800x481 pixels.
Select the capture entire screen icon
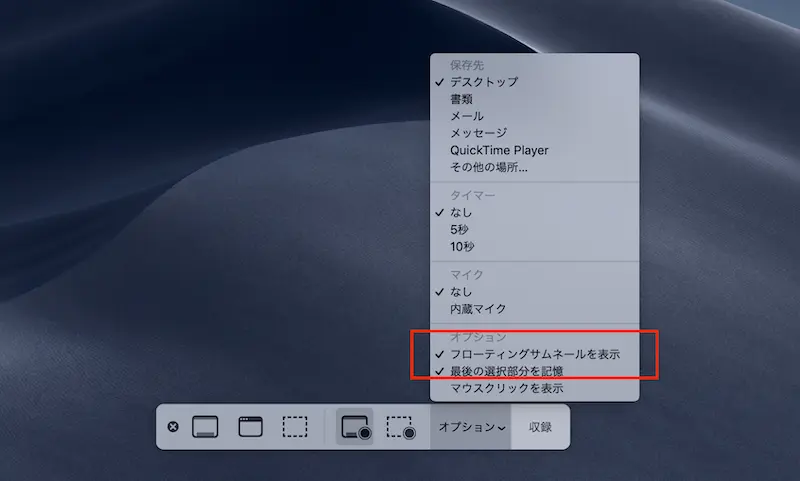205,427
